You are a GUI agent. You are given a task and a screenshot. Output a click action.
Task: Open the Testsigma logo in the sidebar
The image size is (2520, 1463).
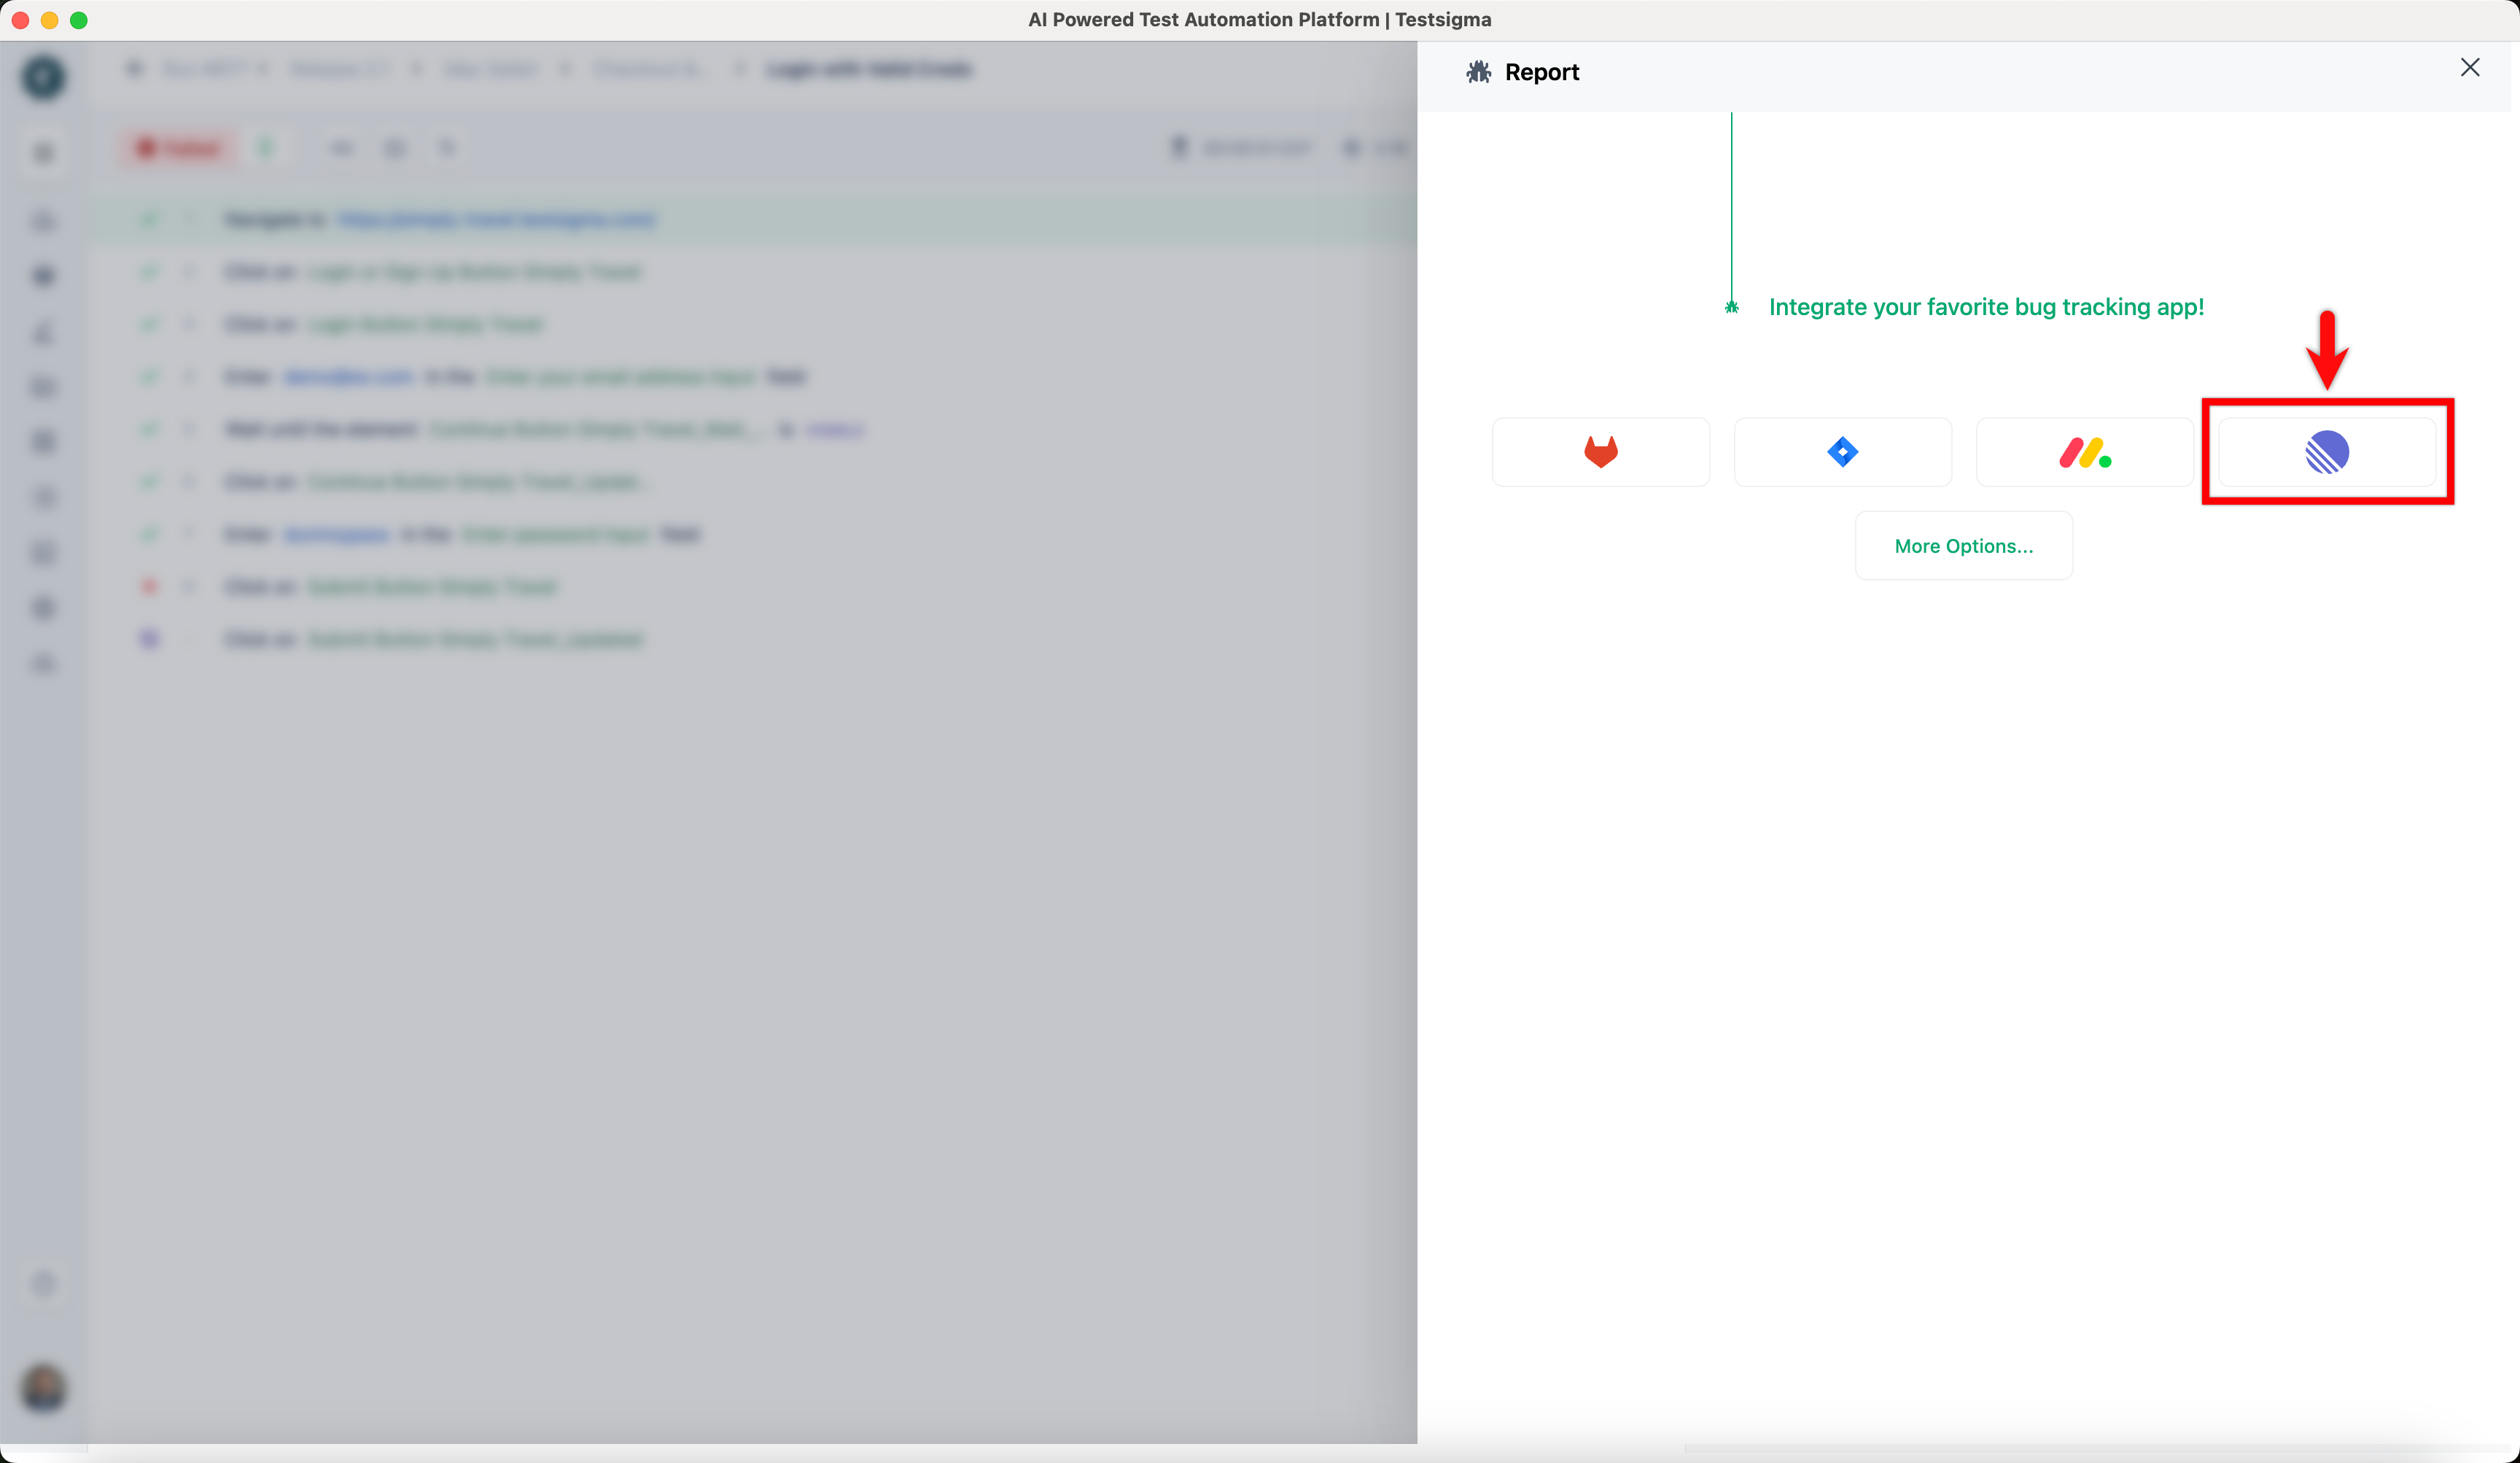tap(43, 77)
